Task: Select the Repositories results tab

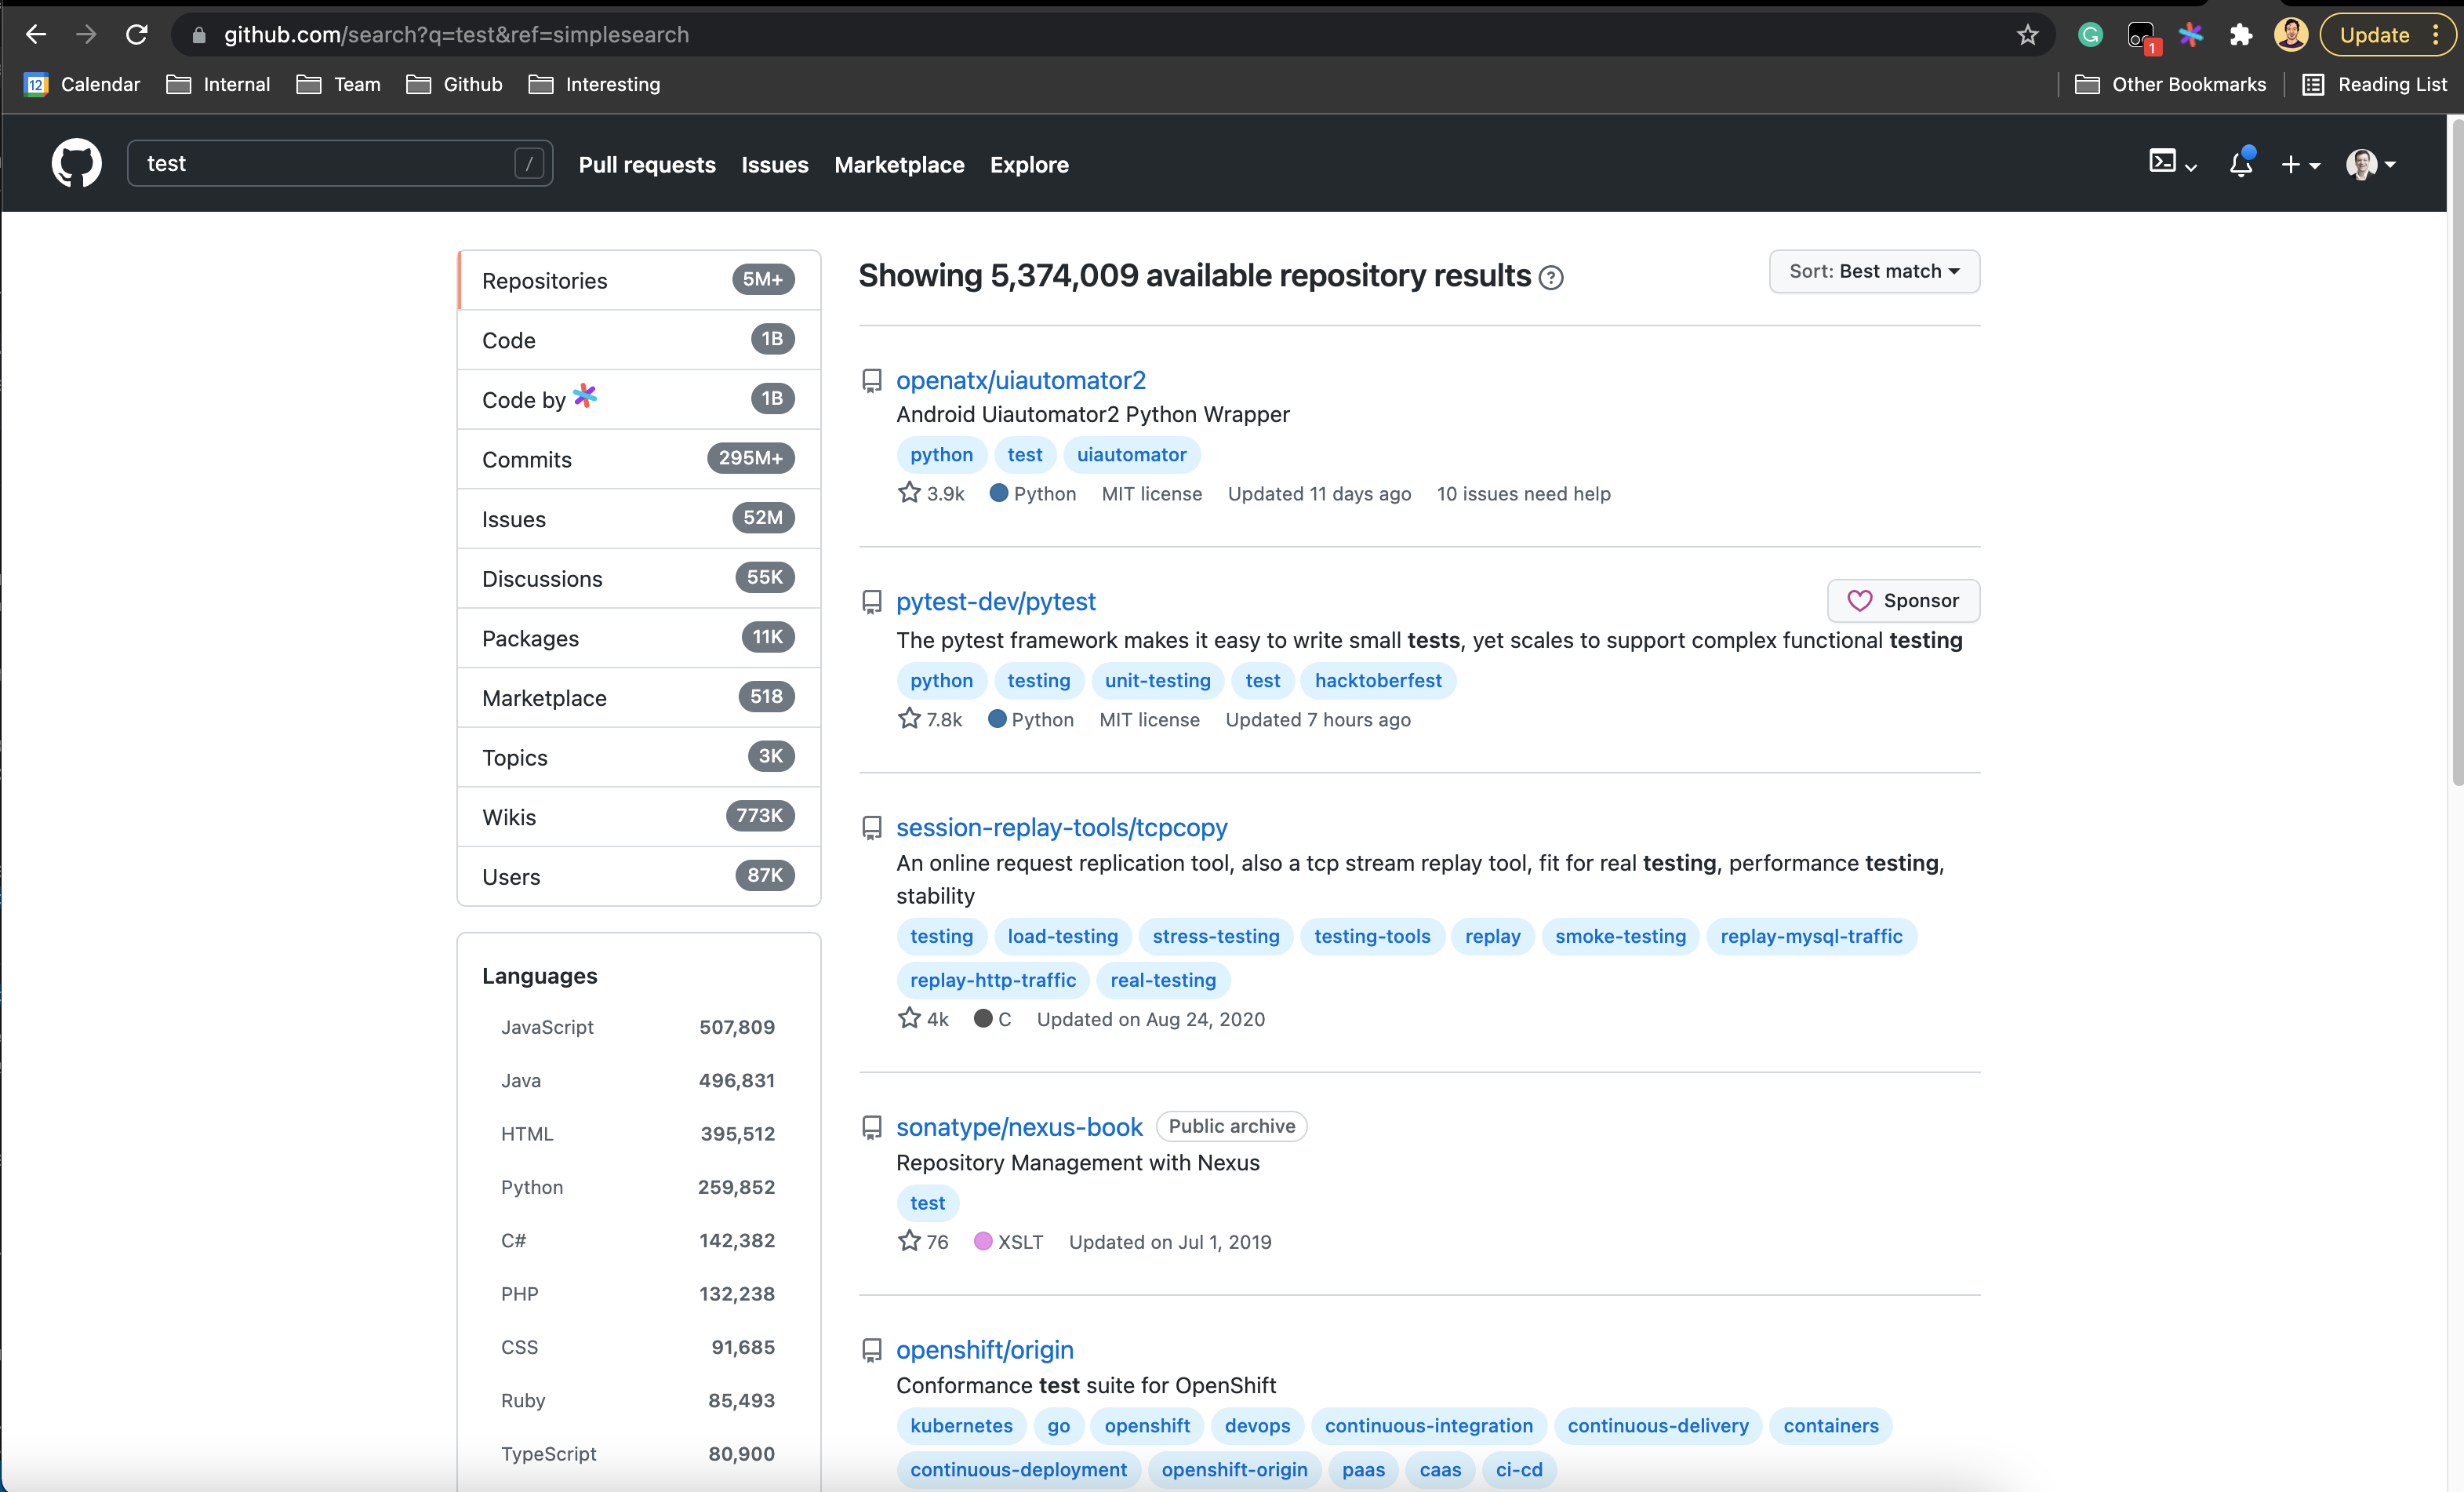Action: [639, 280]
